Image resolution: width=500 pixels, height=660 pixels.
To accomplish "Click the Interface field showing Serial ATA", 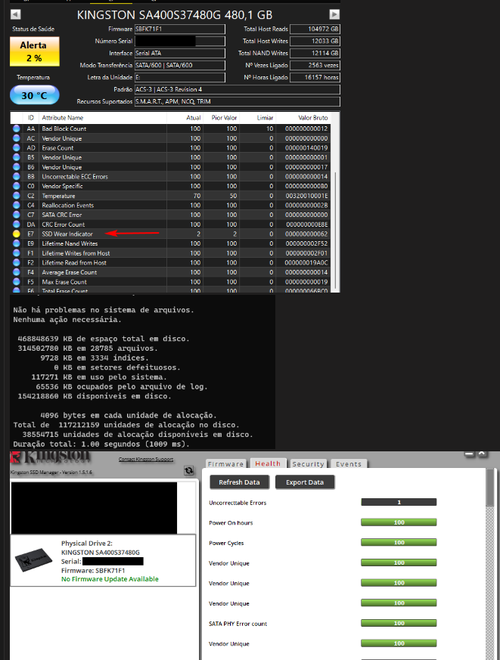I will [180, 53].
